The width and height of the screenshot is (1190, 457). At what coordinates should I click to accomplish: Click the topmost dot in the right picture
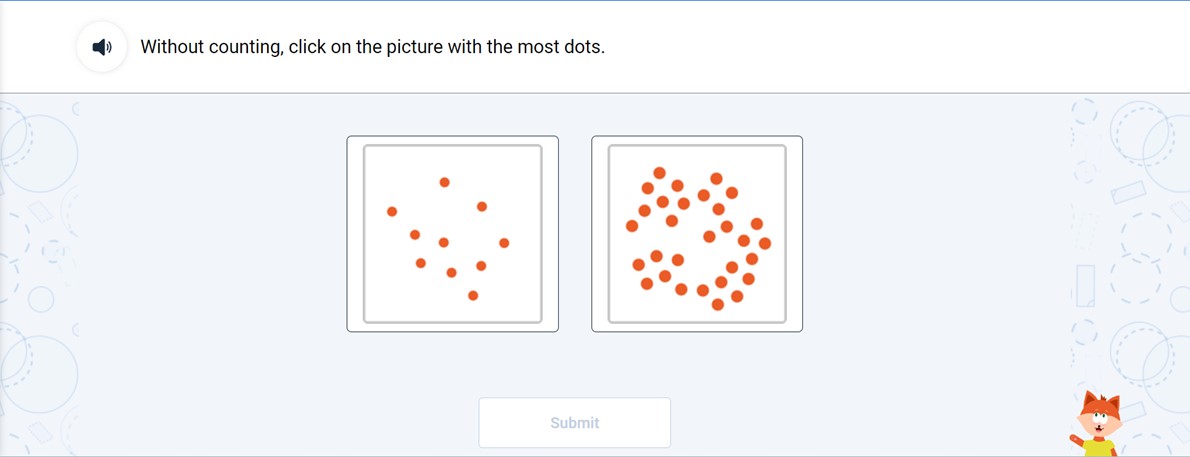point(659,173)
